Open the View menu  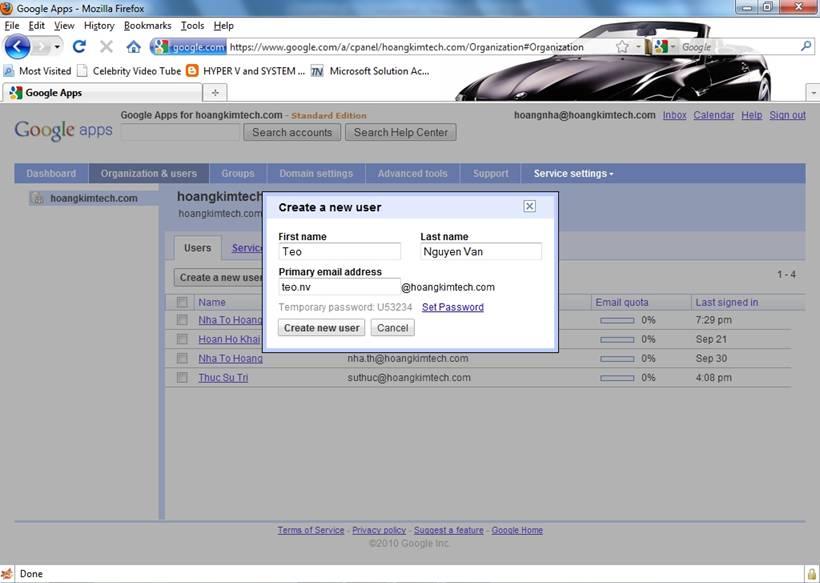[64, 26]
